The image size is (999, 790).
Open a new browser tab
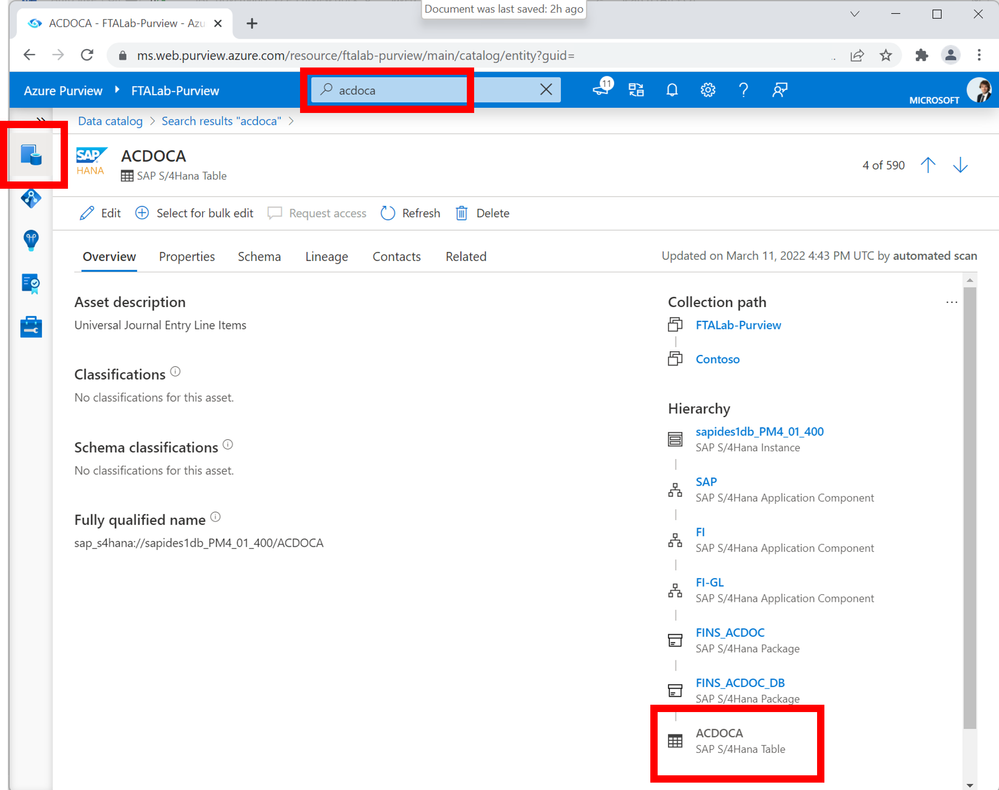pos(252,24)
